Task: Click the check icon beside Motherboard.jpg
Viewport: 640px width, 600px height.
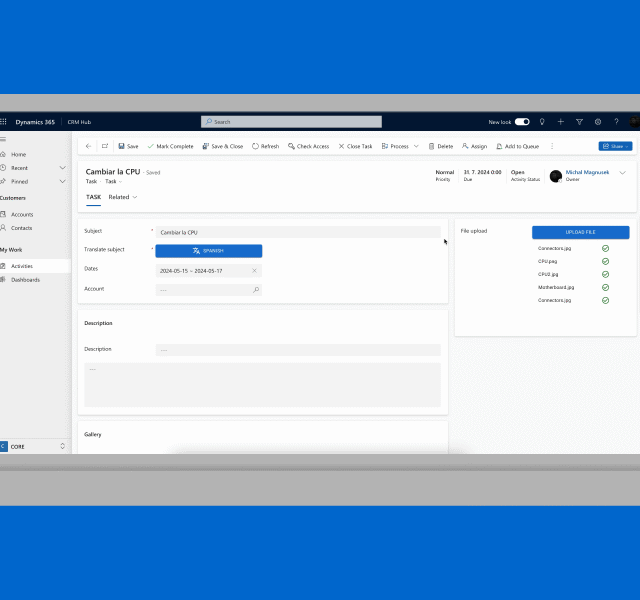Action: point(605,287)
